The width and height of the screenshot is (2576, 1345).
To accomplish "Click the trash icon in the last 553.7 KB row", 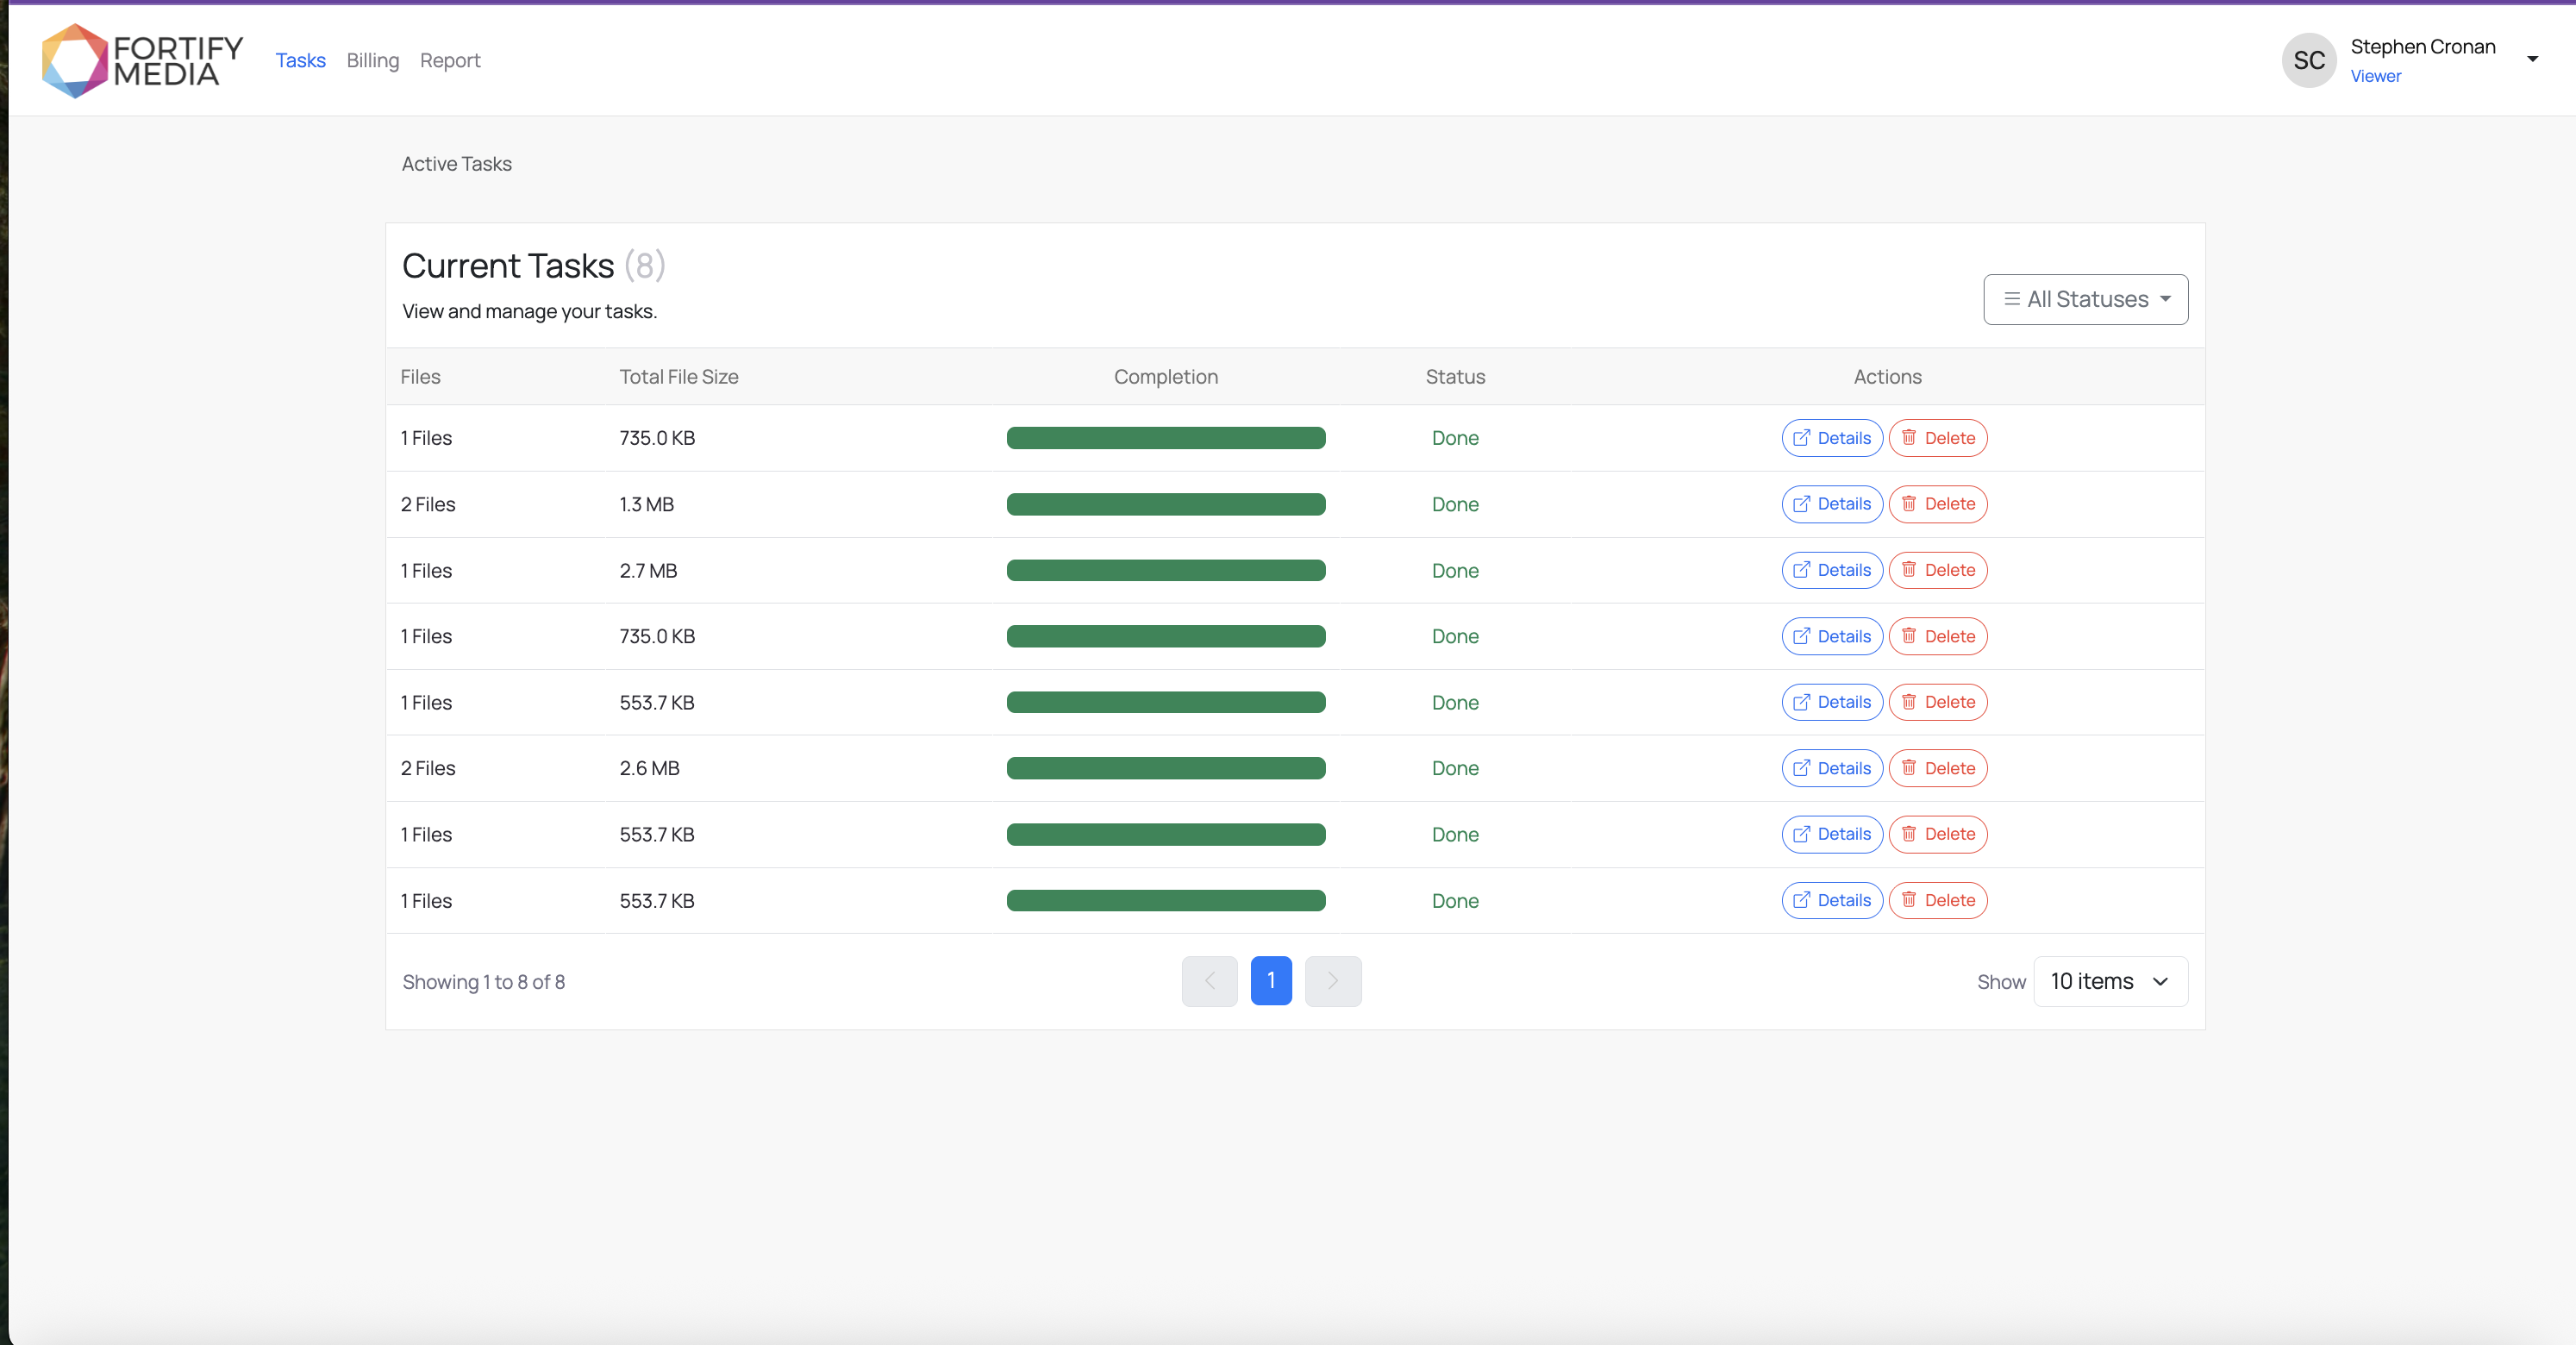I will pos(1909,900).
